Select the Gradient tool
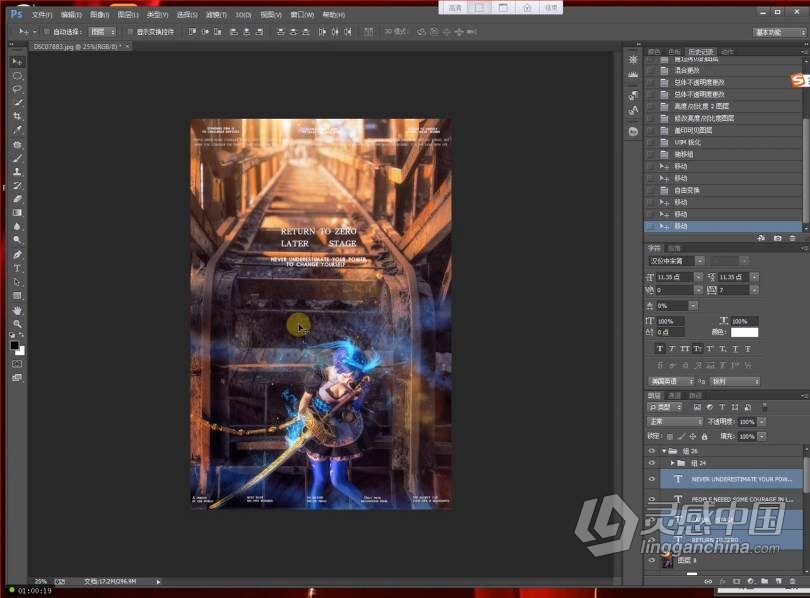810x598 pixels. 17,213
